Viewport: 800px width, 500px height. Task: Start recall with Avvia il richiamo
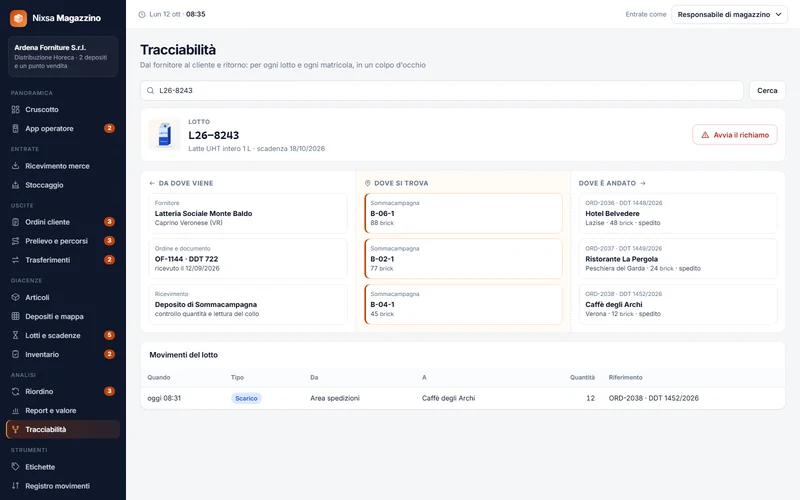[x=735, y=135]
